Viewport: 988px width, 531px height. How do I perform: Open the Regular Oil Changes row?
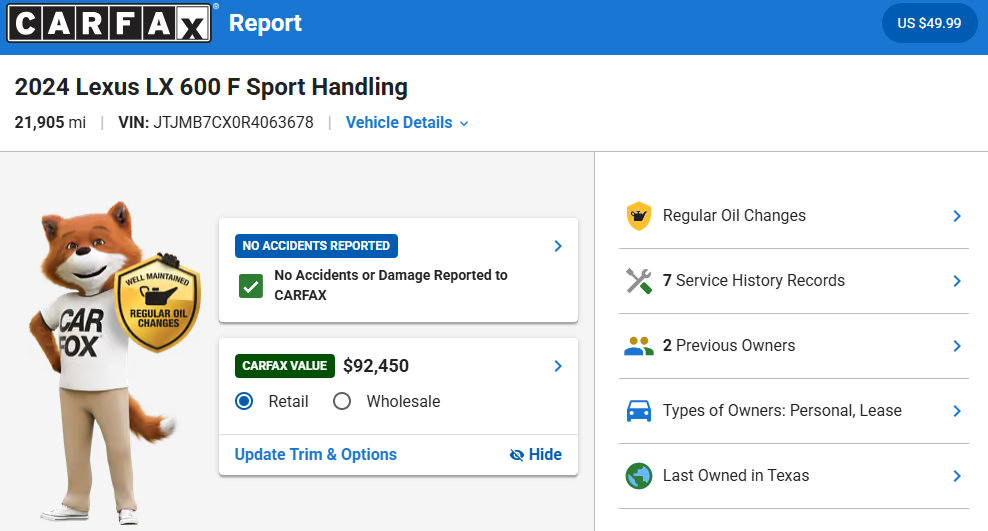pyautogui.click(x=794, y=216)
